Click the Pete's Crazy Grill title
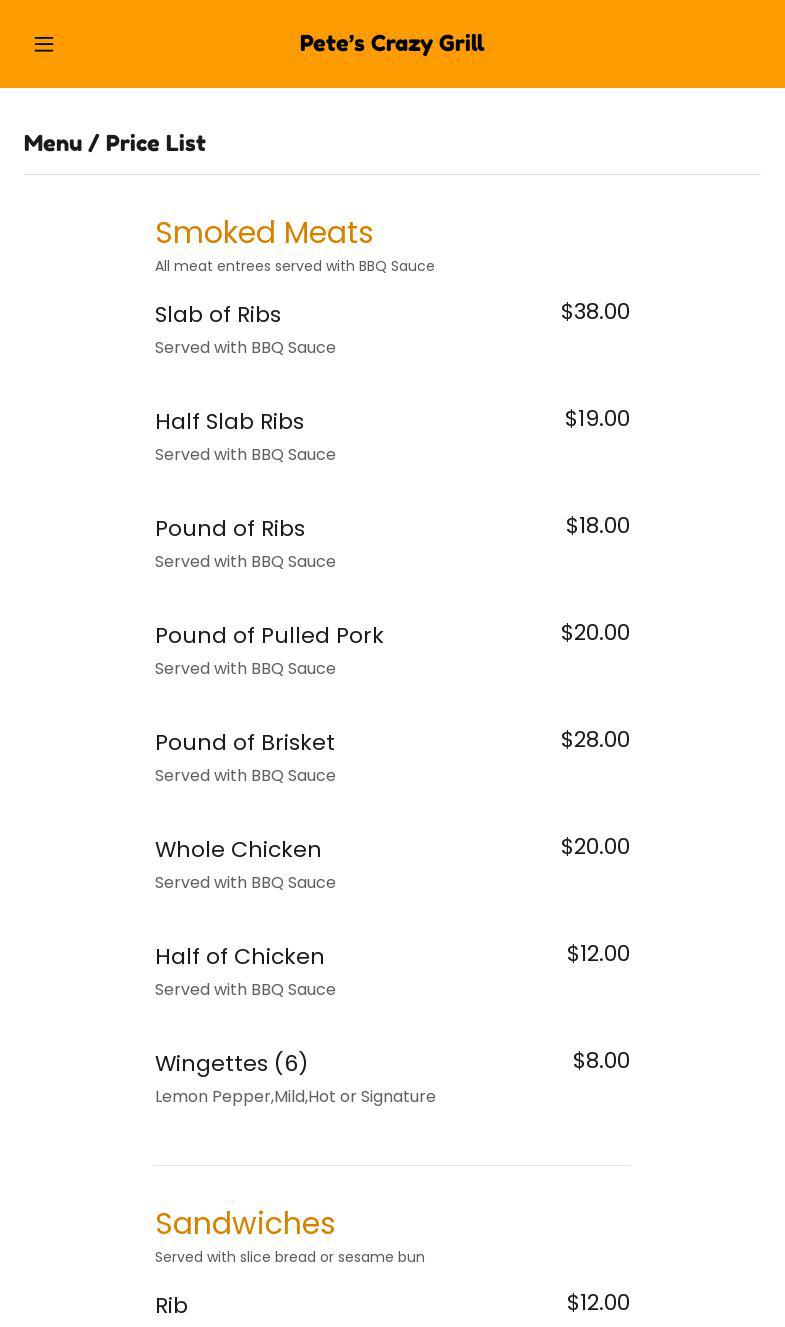Screen dimensions: 785x1327 (392, 44)
